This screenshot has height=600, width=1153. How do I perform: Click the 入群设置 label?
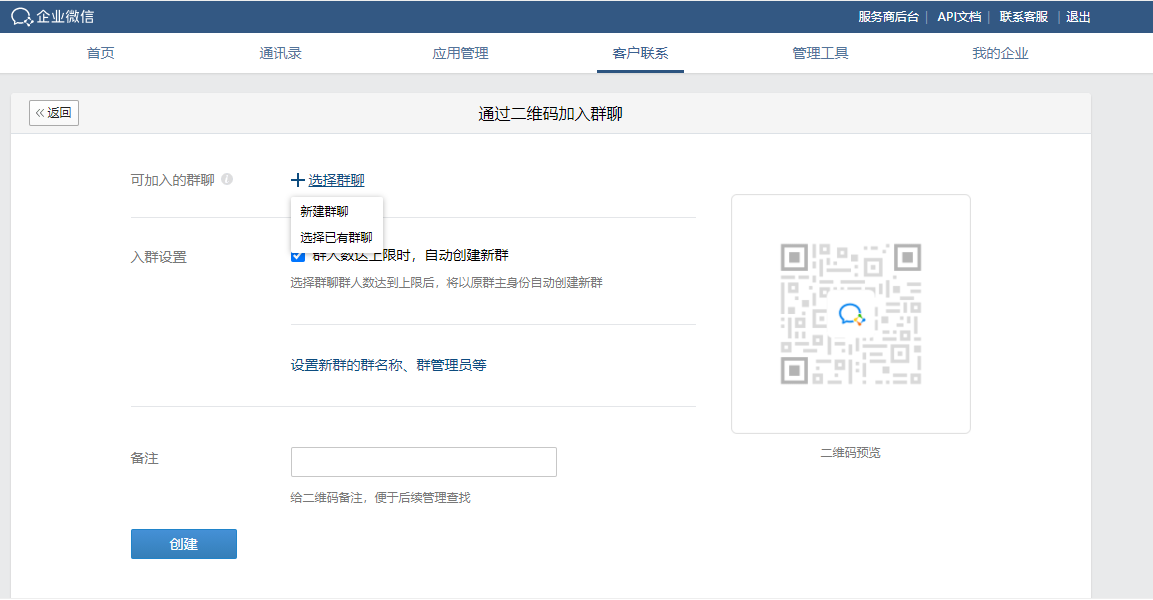pos(159,257)
